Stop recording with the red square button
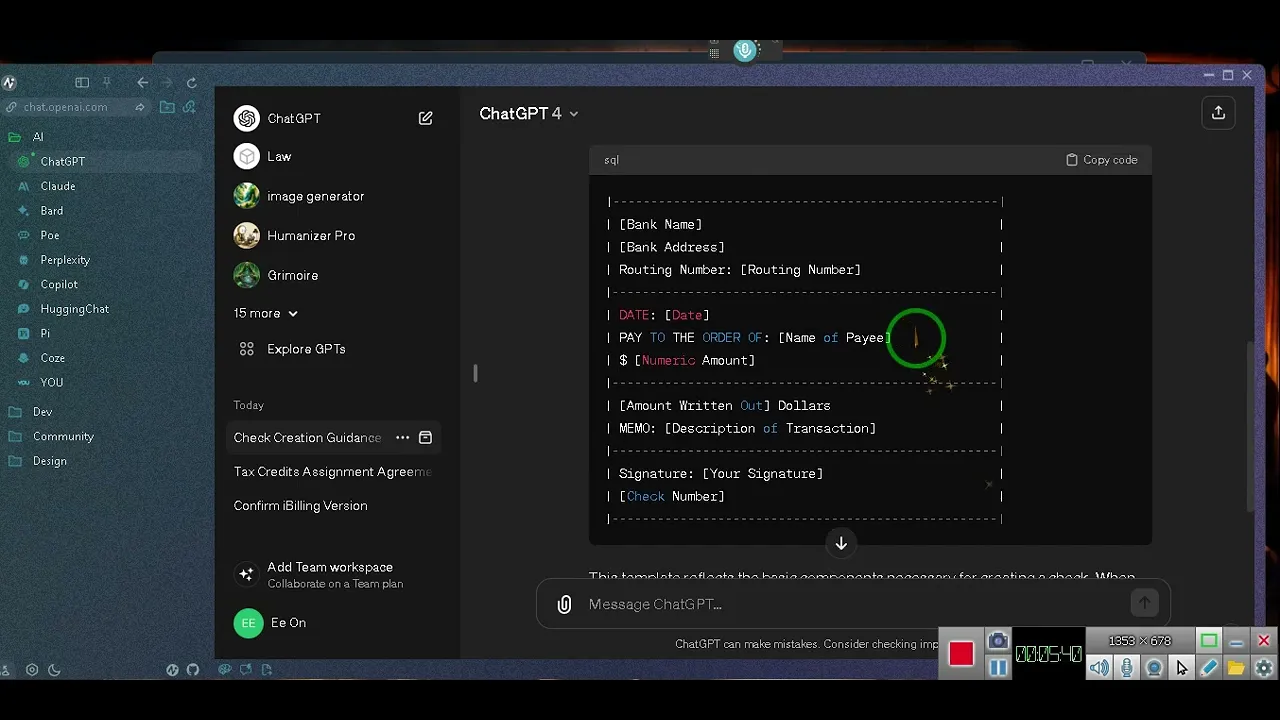This screenshot has height=720, width=1280. coord(961,653)
